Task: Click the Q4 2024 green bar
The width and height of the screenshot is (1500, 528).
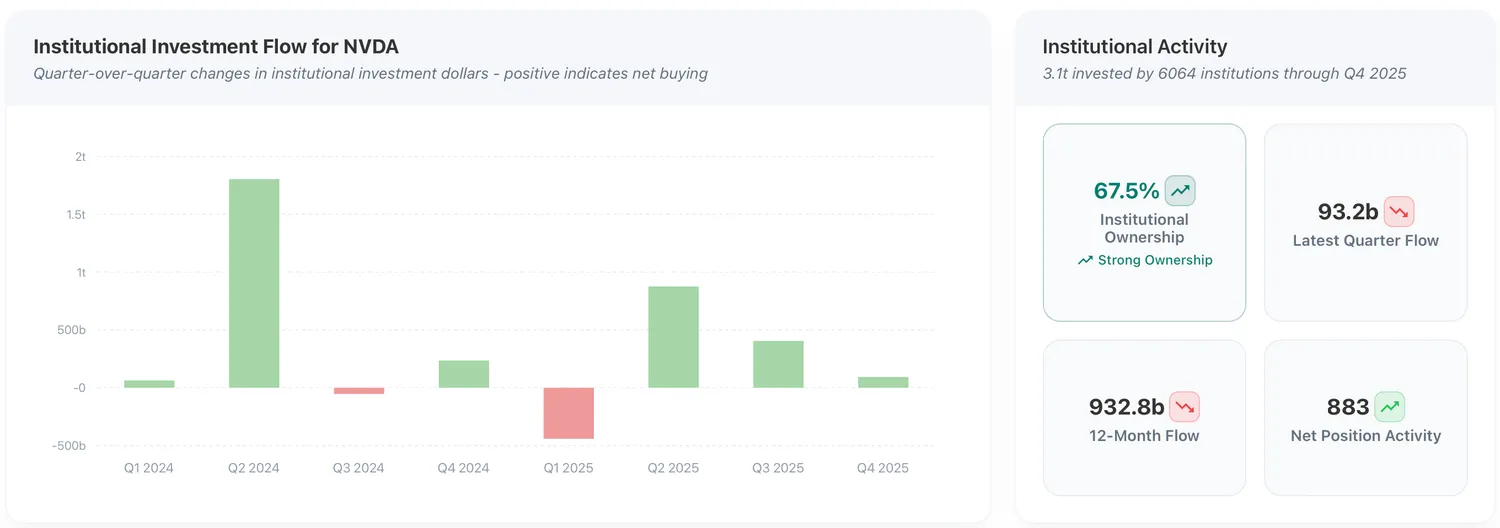Action: click(x=464, y=374)
